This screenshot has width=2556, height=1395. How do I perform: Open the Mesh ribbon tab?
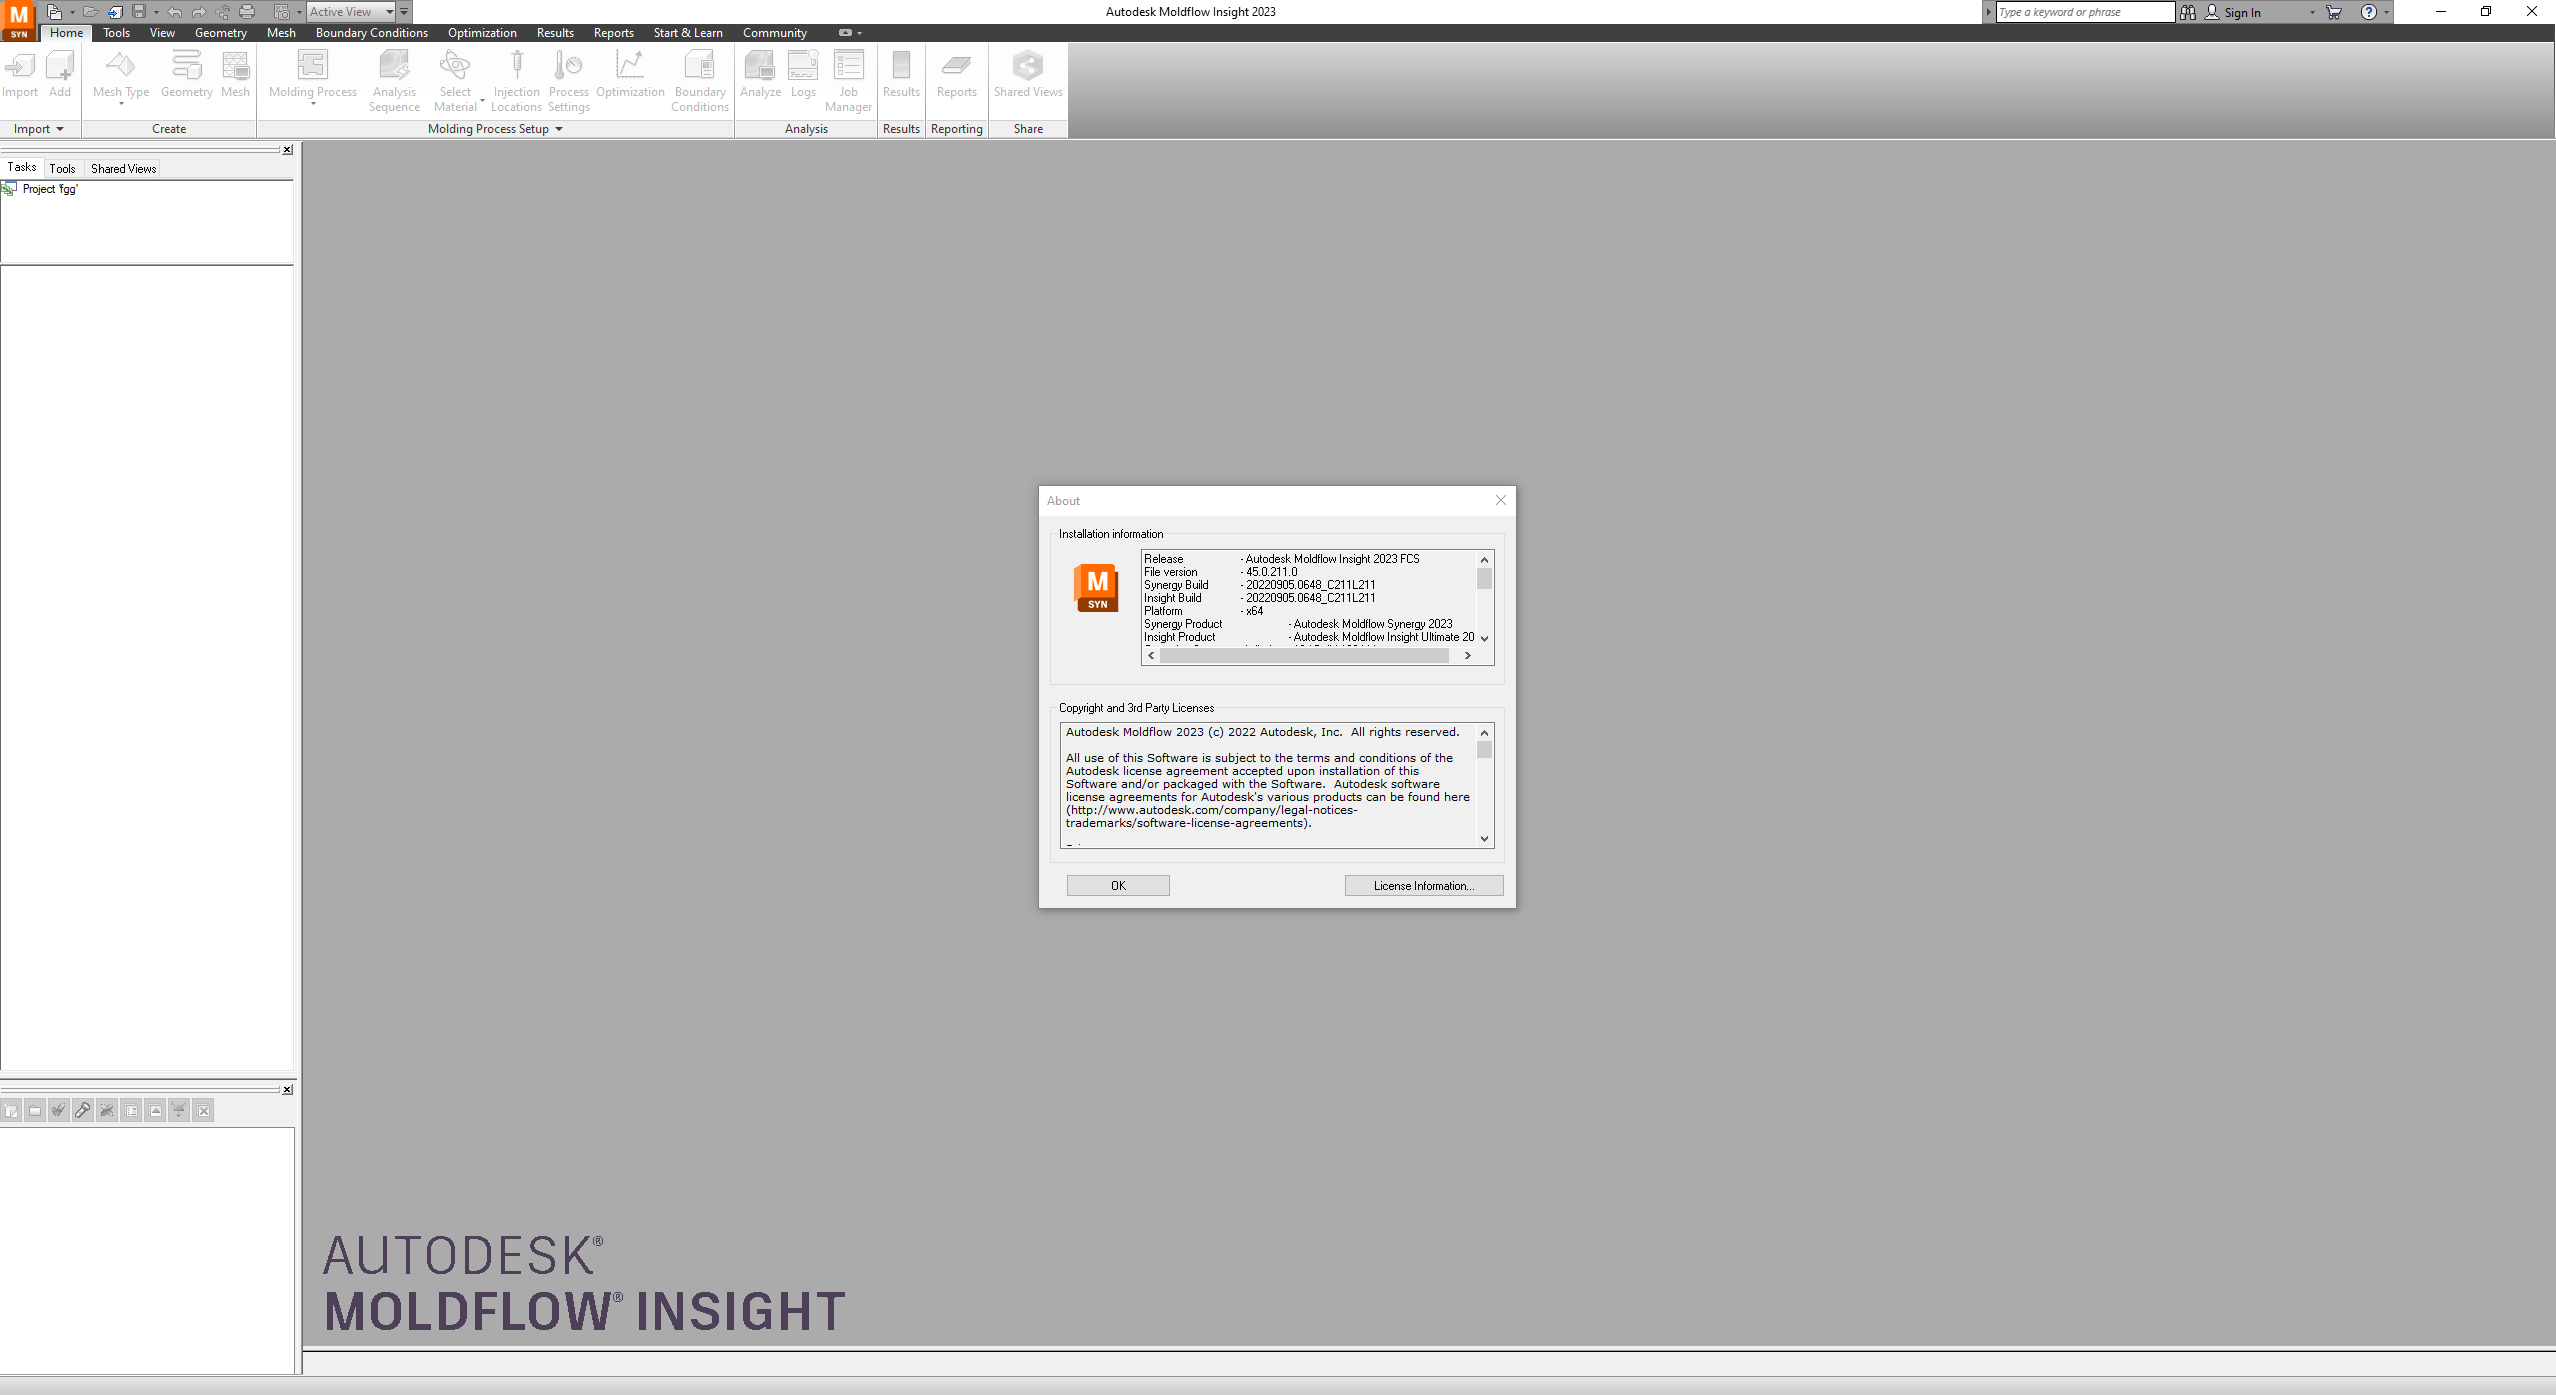(x=281, y=33)
